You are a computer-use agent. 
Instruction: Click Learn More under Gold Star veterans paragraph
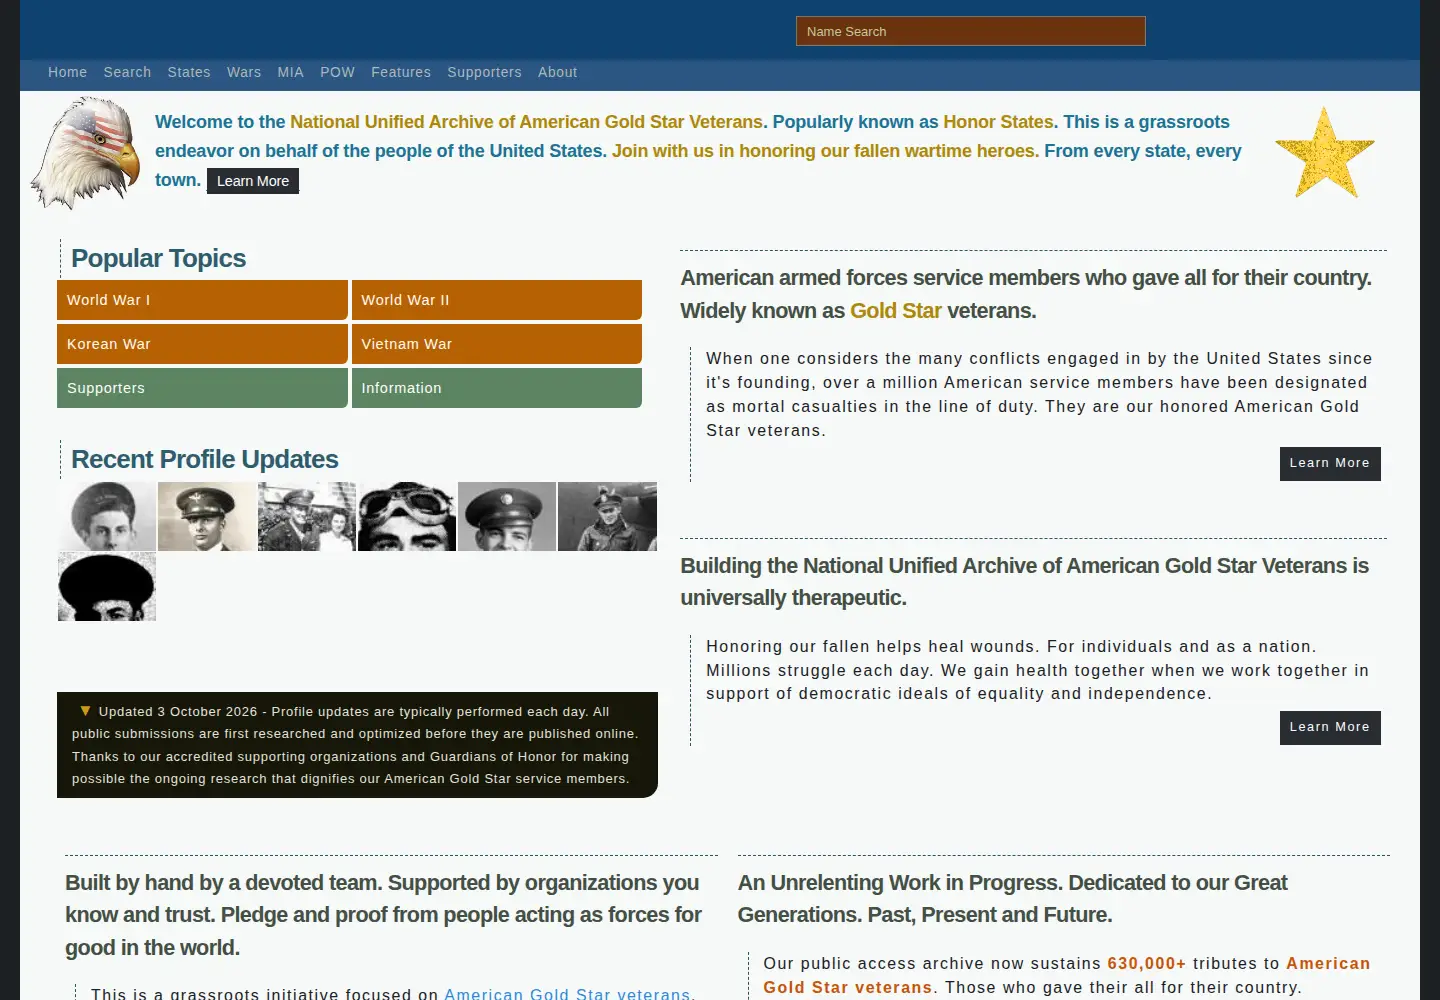[1330, 464]
